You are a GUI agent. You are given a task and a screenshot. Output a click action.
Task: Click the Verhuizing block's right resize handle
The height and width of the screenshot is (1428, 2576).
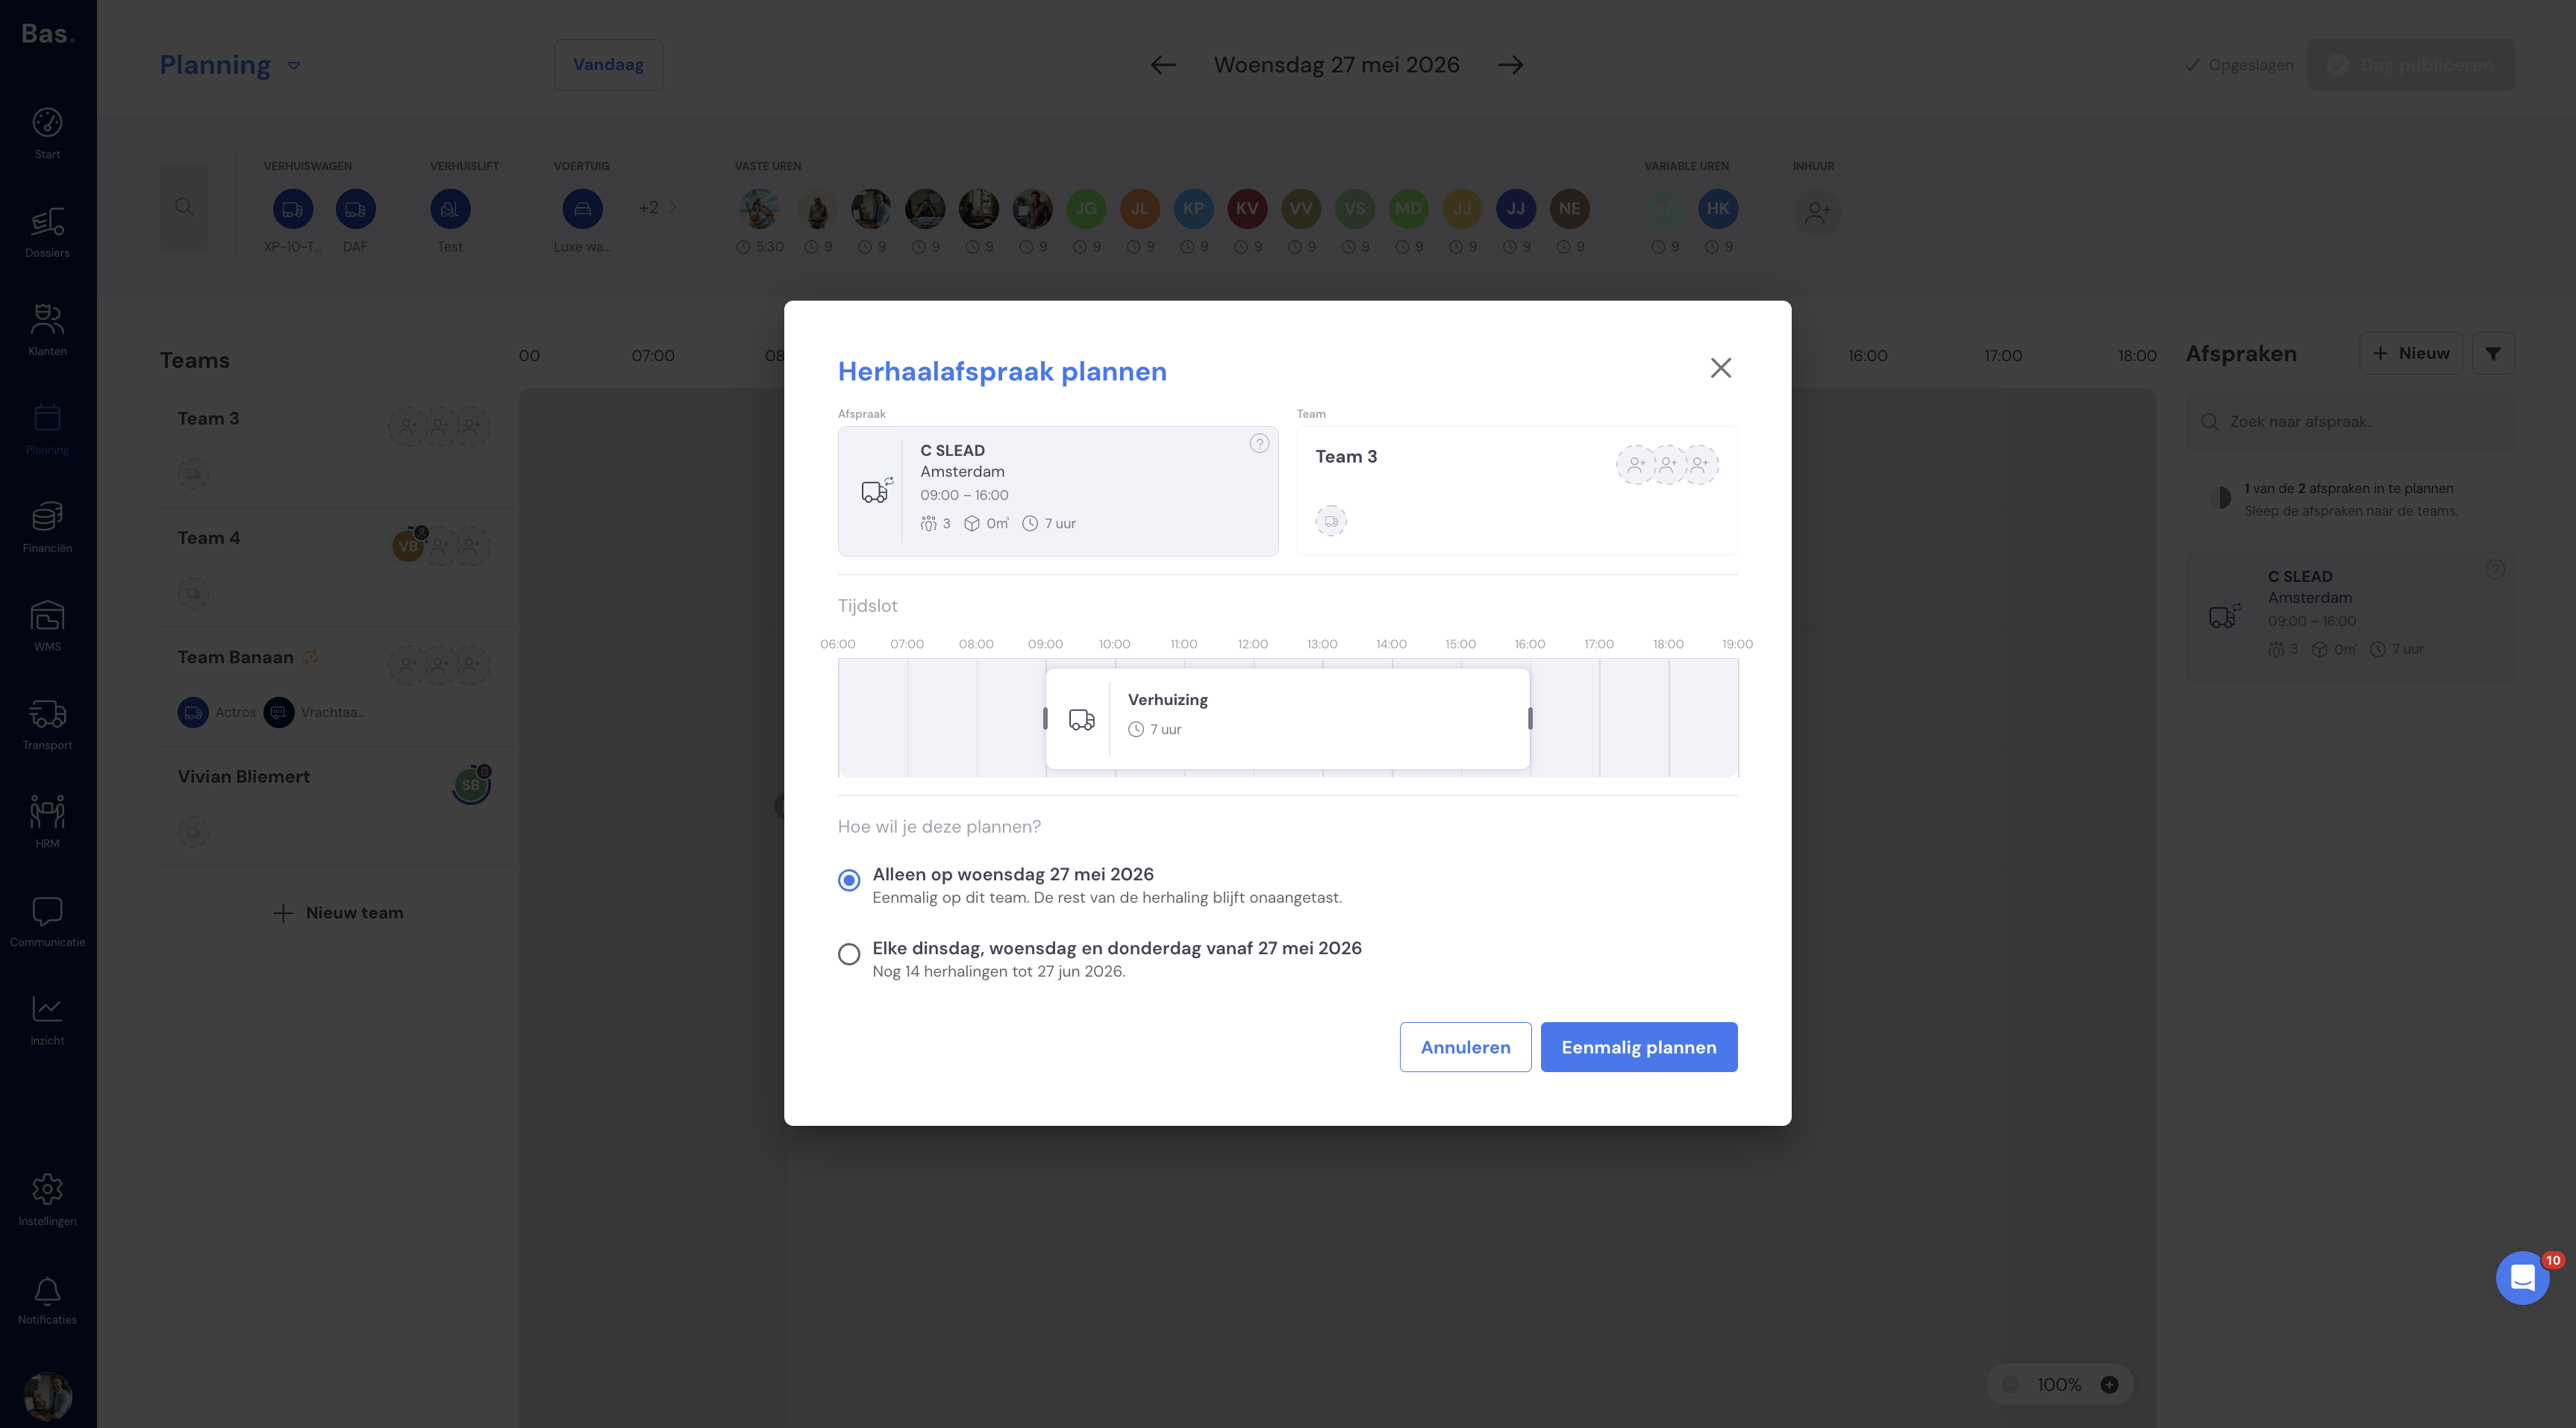[x=1530, y=718]
